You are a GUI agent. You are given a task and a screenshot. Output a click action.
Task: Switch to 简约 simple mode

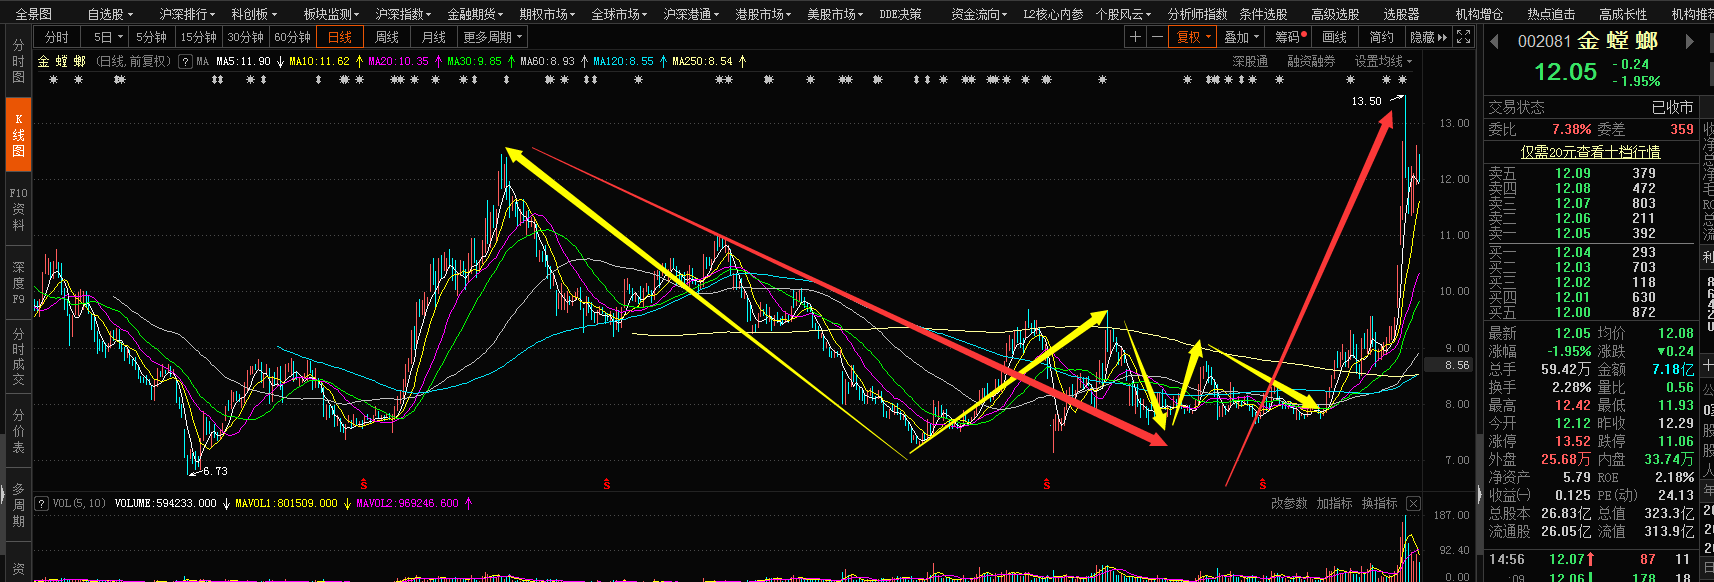(x=1381, y=37)
